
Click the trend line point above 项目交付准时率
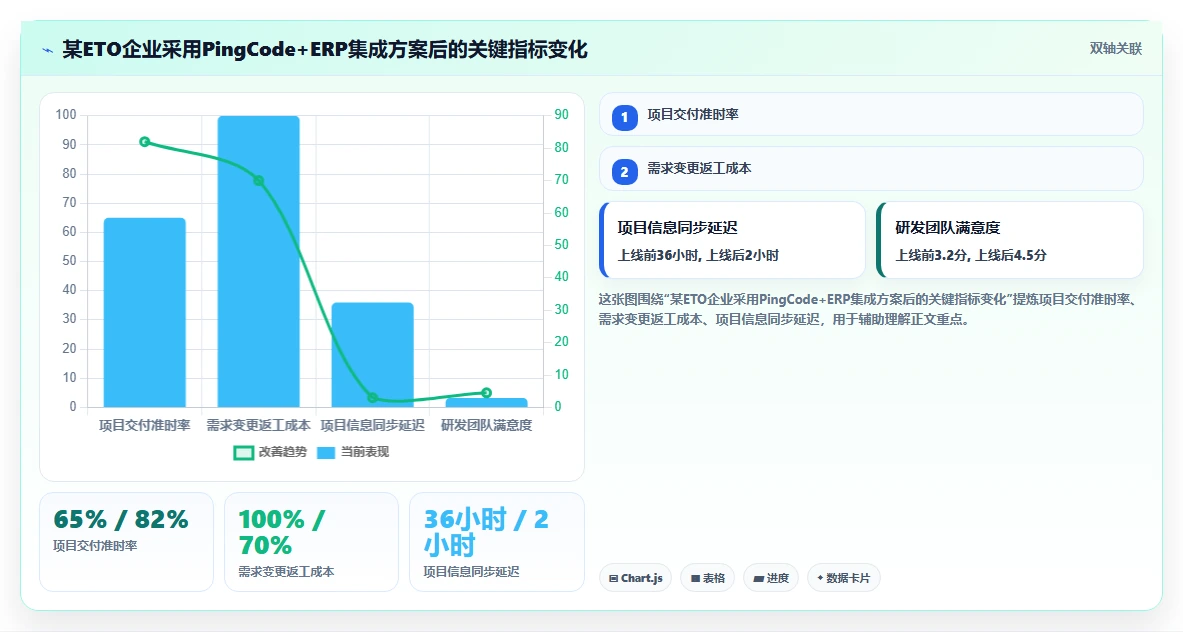[145, 142]
